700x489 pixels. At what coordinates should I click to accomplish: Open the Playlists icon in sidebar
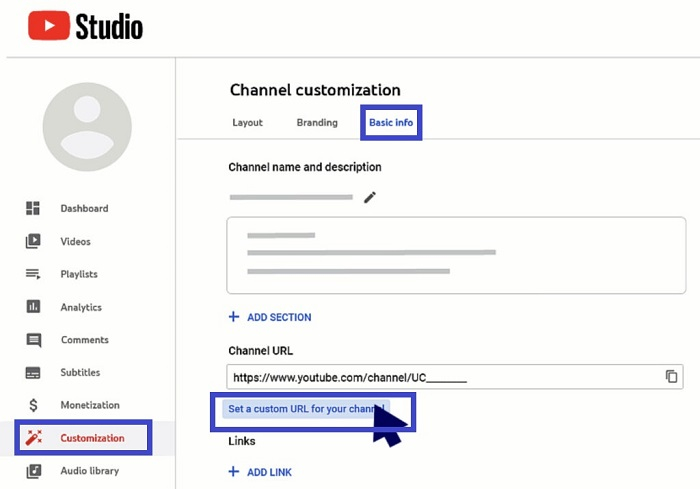(33, 274)
